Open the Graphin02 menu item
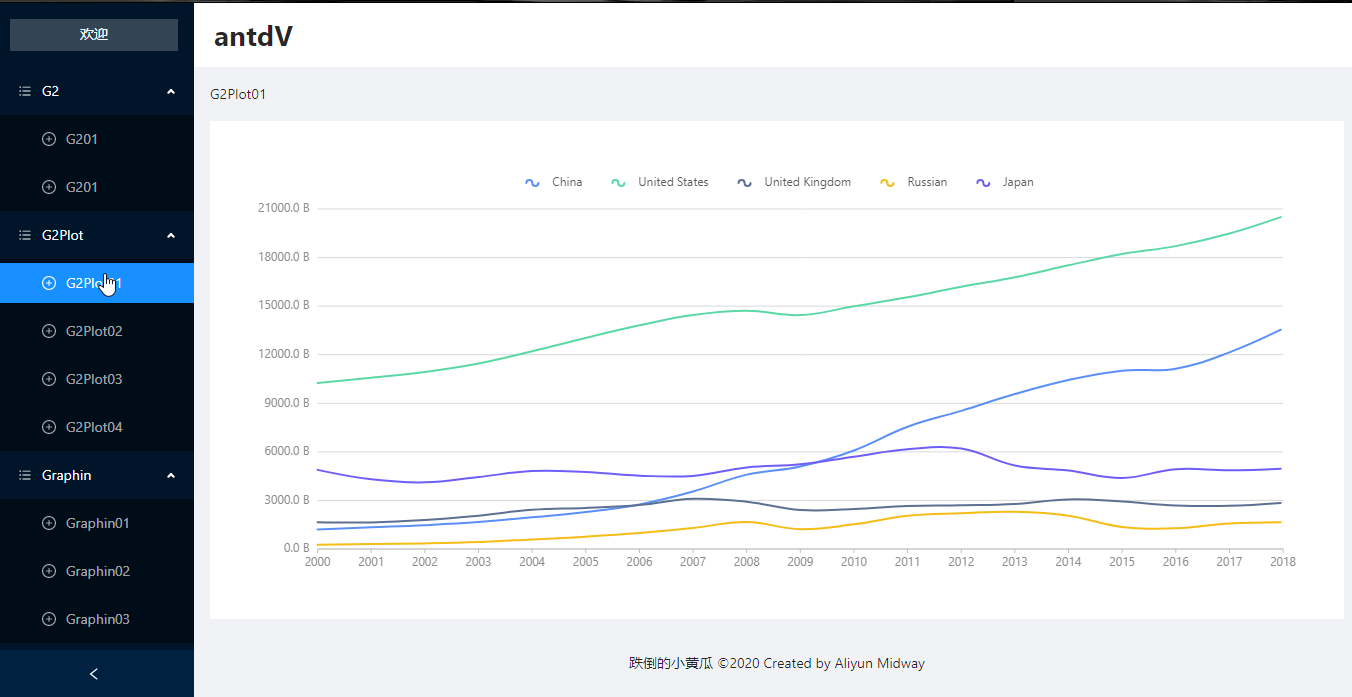1352x697 pixels. tap(97, 571)
